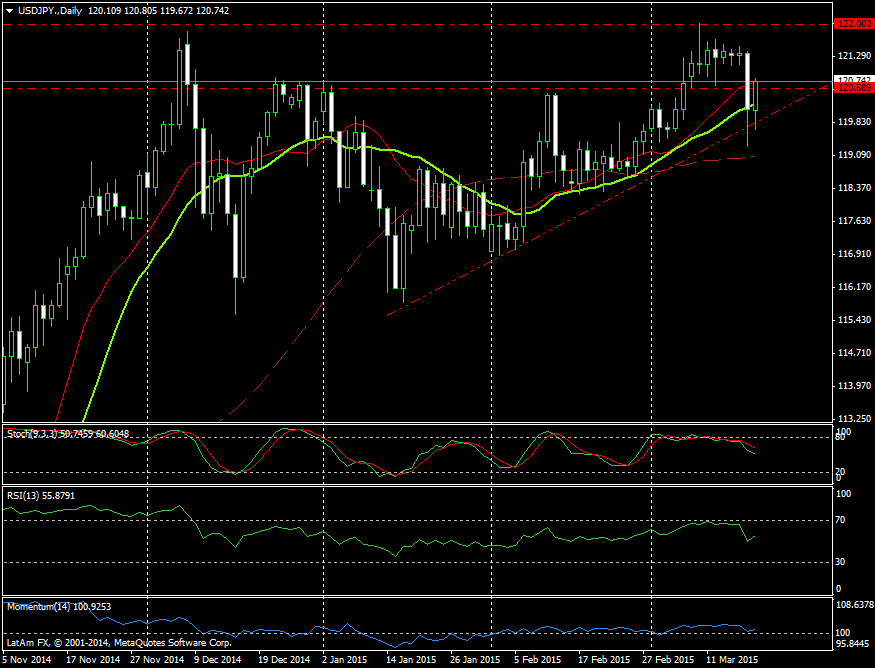
Task: Select the 122.000 red price level label
Action: tap(851, 24)
